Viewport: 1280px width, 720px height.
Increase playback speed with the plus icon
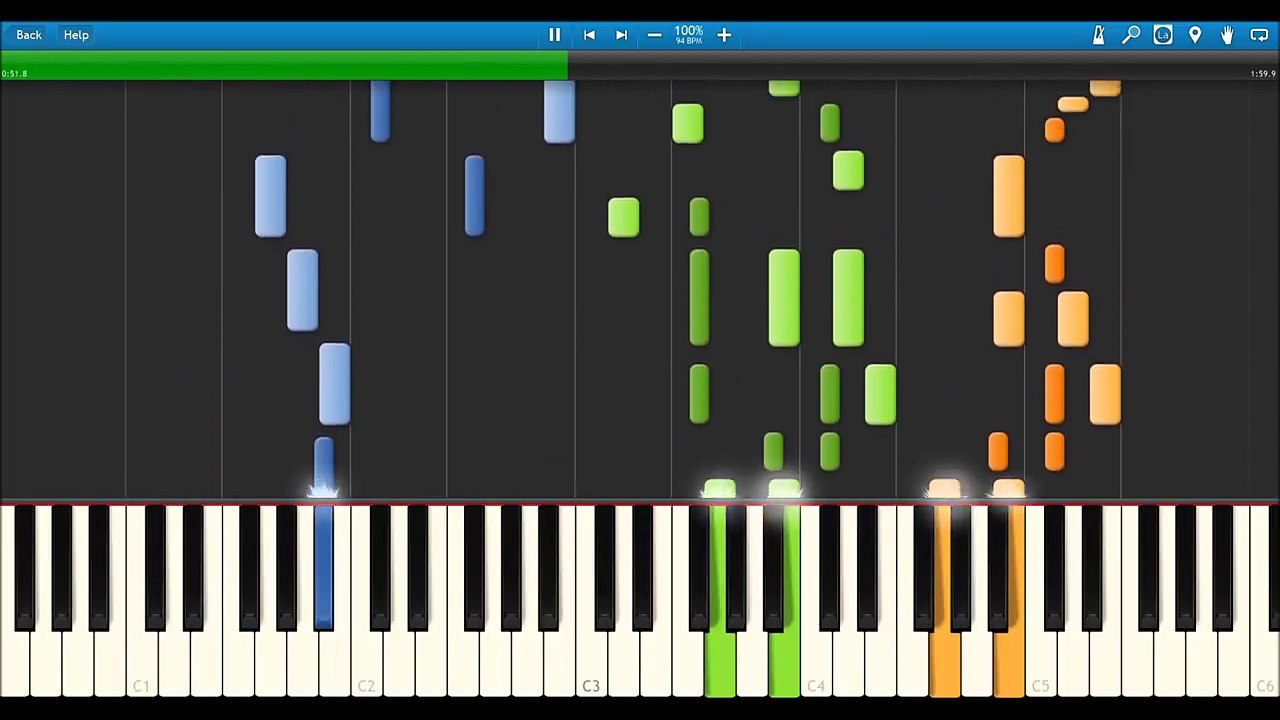click(724, 35)
